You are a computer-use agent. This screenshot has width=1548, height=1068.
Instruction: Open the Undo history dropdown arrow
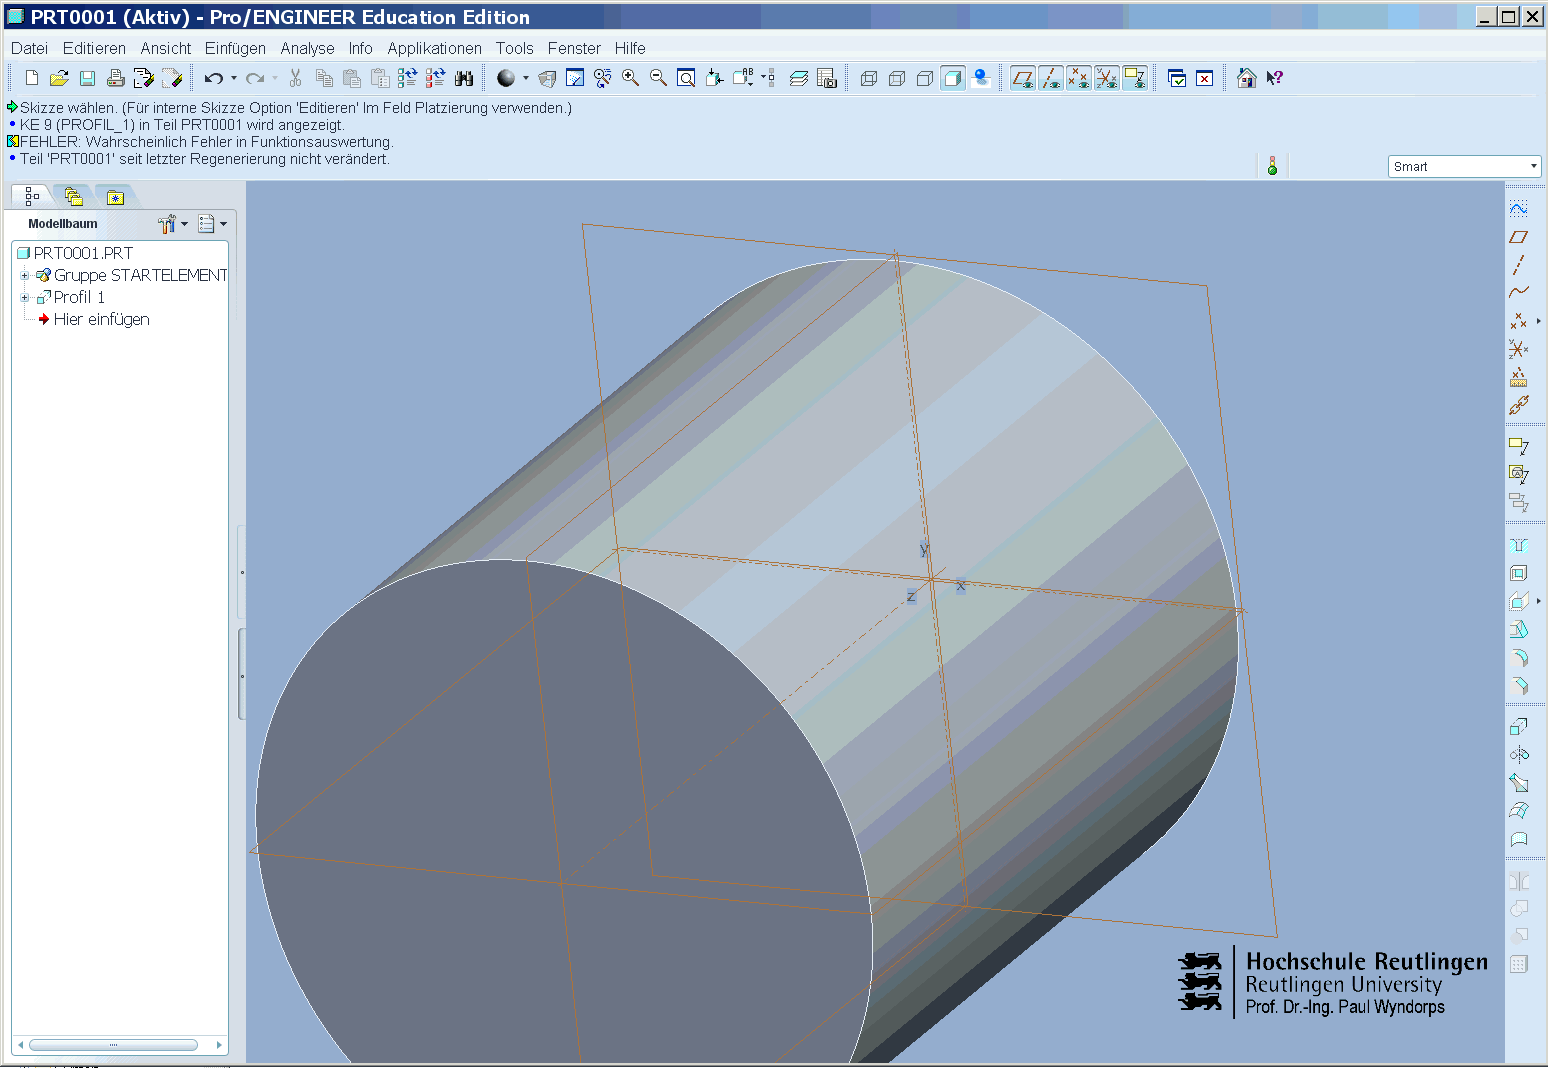click(234, 78)
